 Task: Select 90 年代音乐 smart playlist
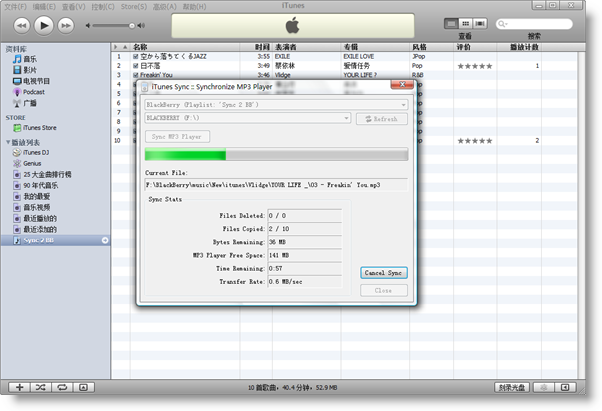click(x=40, y=185)
